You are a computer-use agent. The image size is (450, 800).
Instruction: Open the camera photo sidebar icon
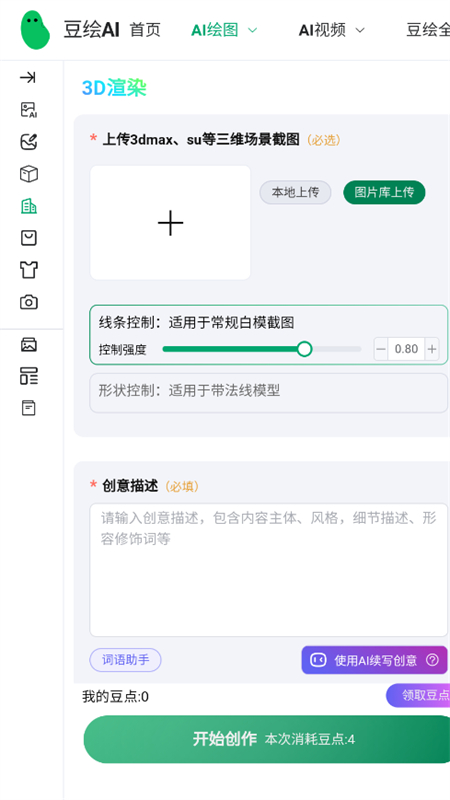coord(29,302)
